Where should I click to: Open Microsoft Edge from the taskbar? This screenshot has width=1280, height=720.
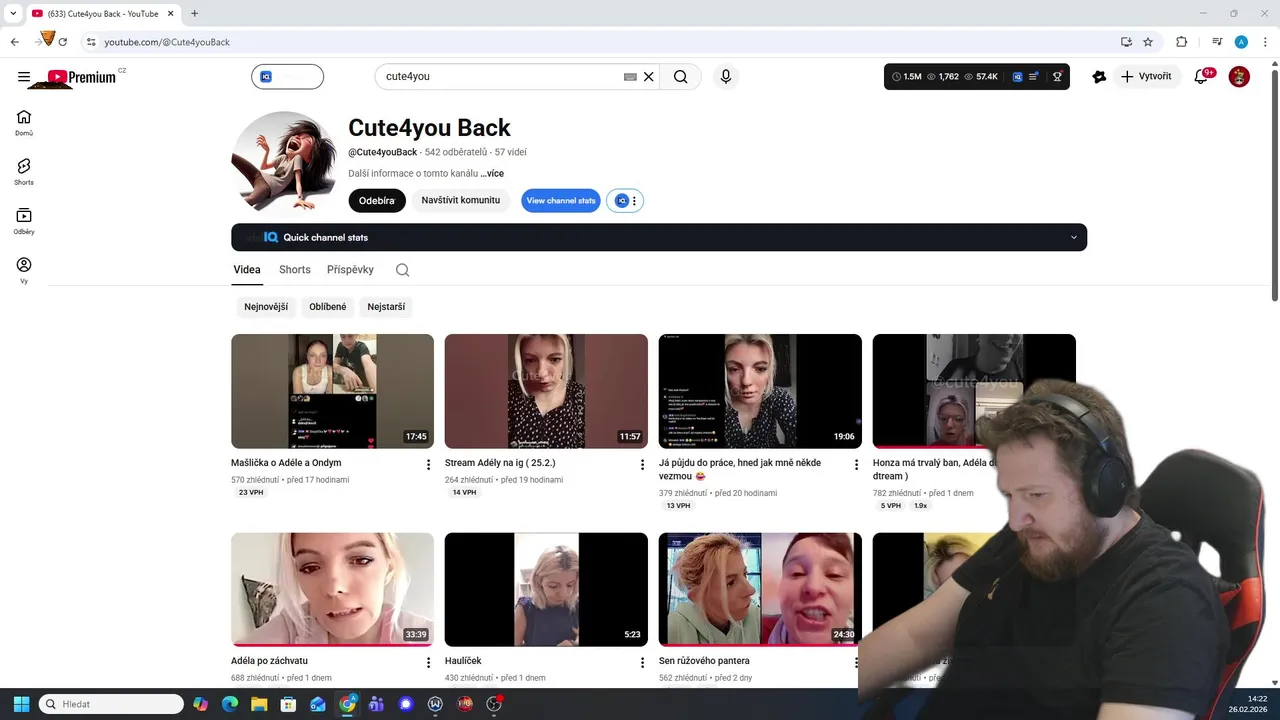(x=229, y=704)
